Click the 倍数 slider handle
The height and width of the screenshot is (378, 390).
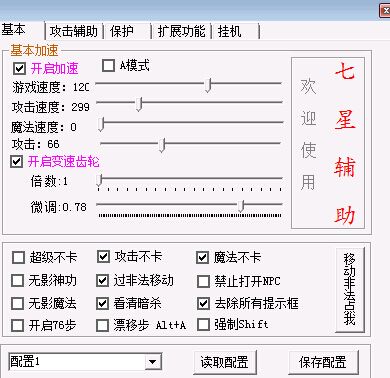[x=99, y=180]
